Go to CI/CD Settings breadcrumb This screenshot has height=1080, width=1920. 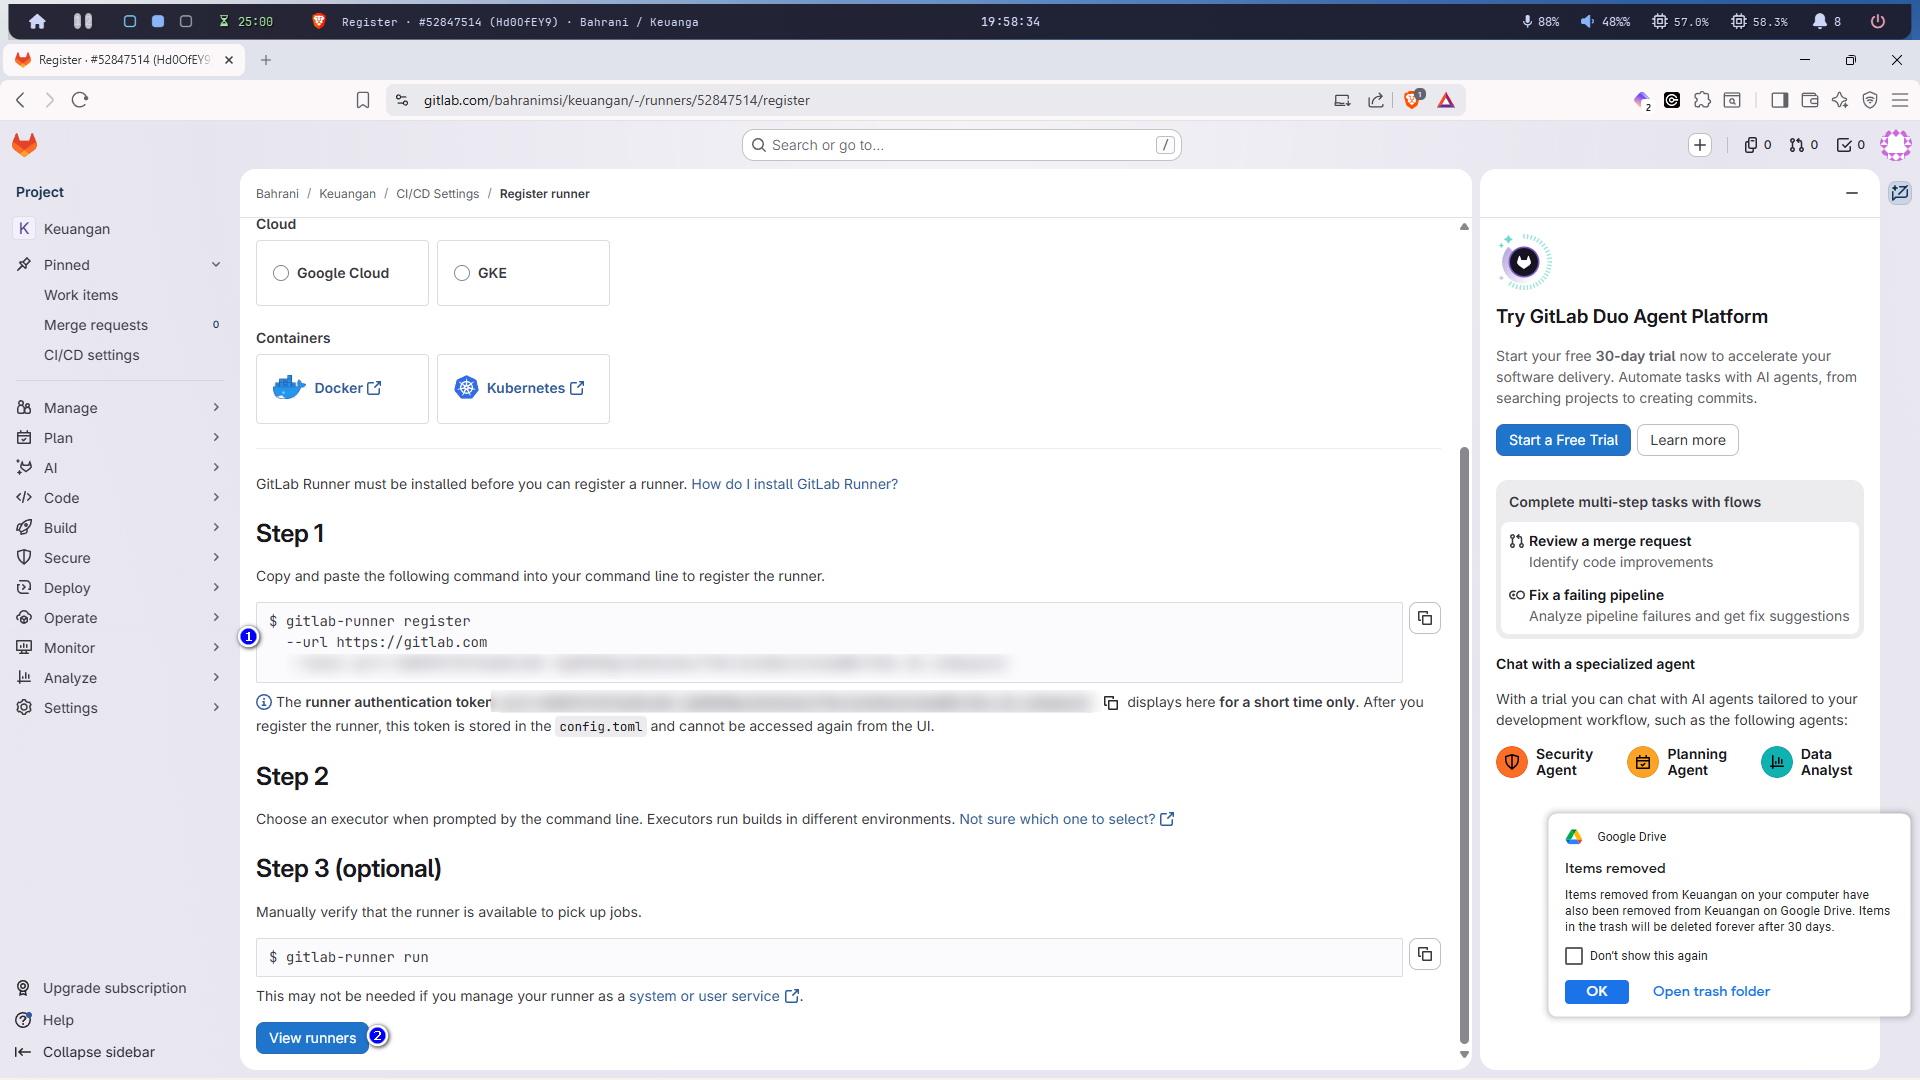click(437, 194)
